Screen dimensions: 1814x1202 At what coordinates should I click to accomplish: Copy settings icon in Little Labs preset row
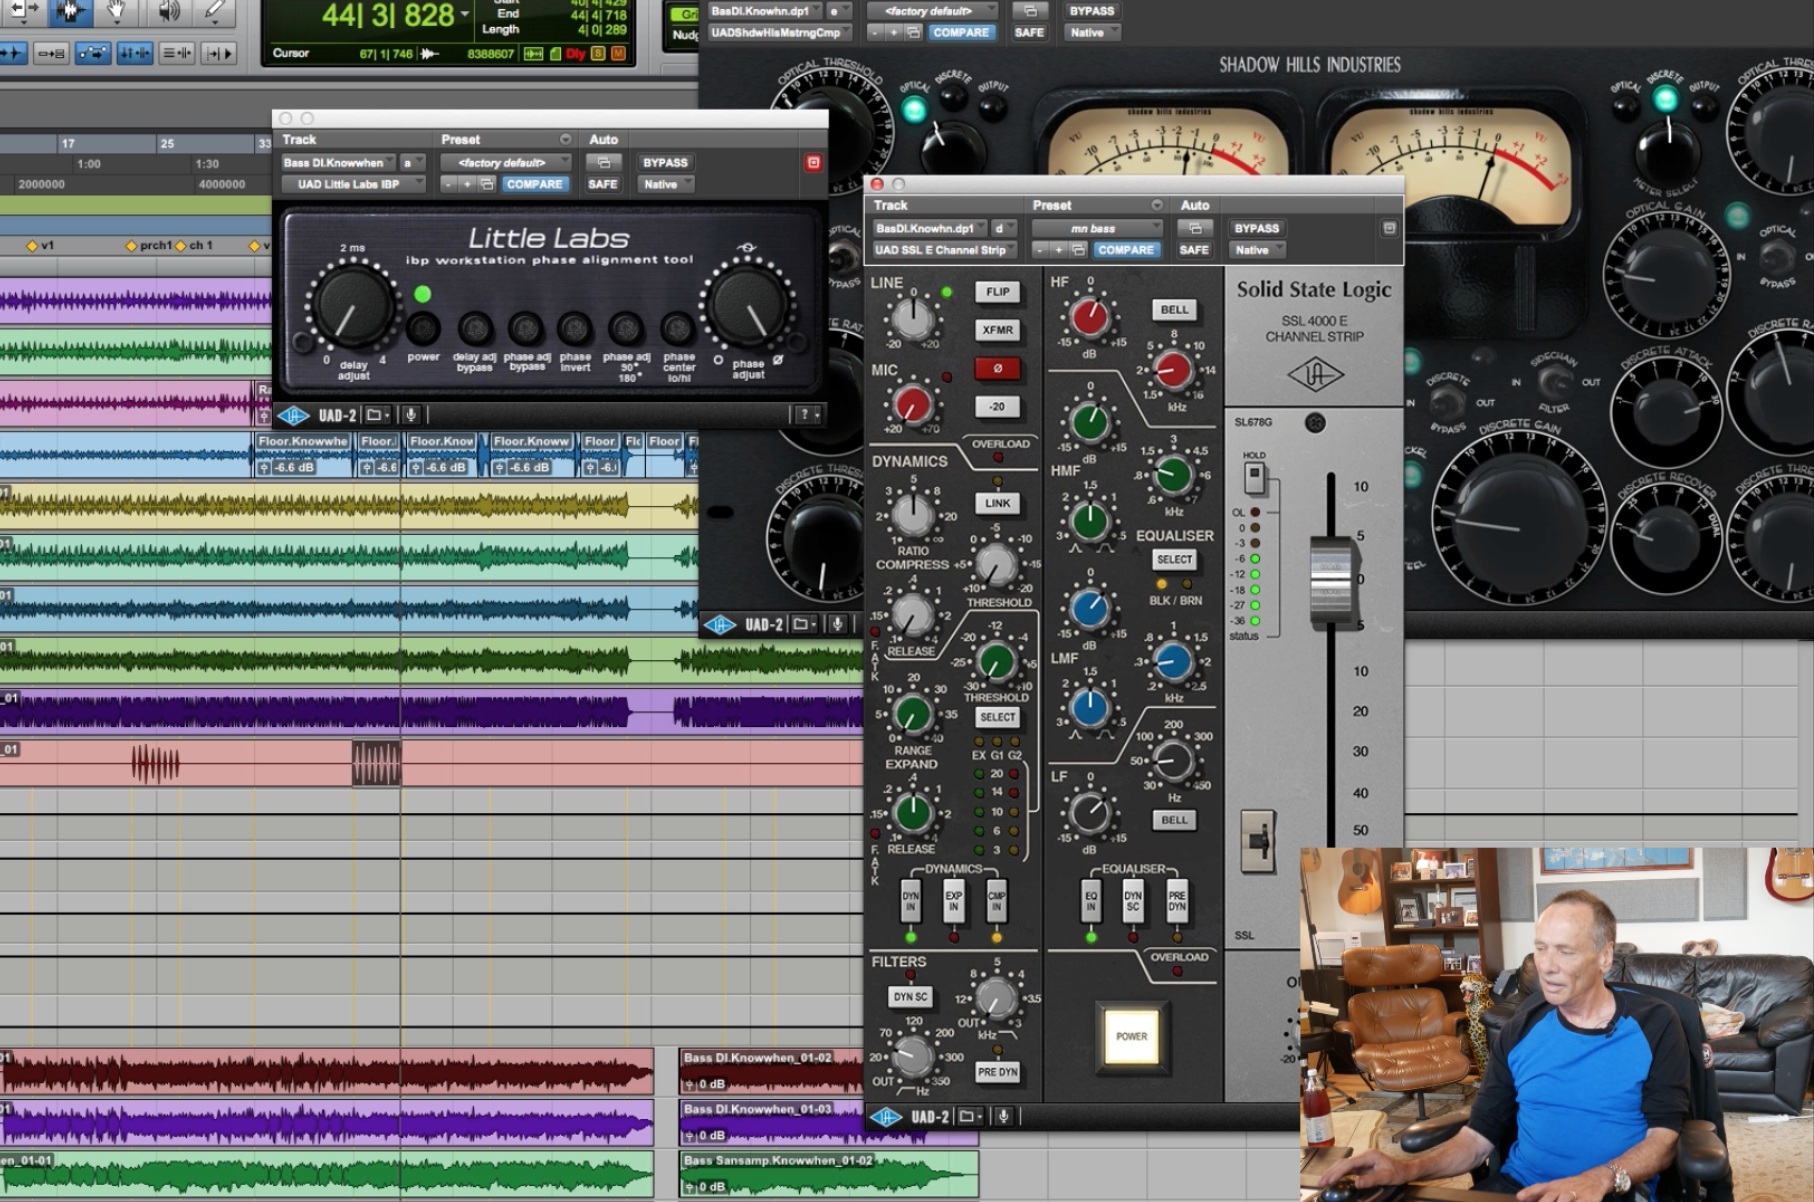pos(487,184)
